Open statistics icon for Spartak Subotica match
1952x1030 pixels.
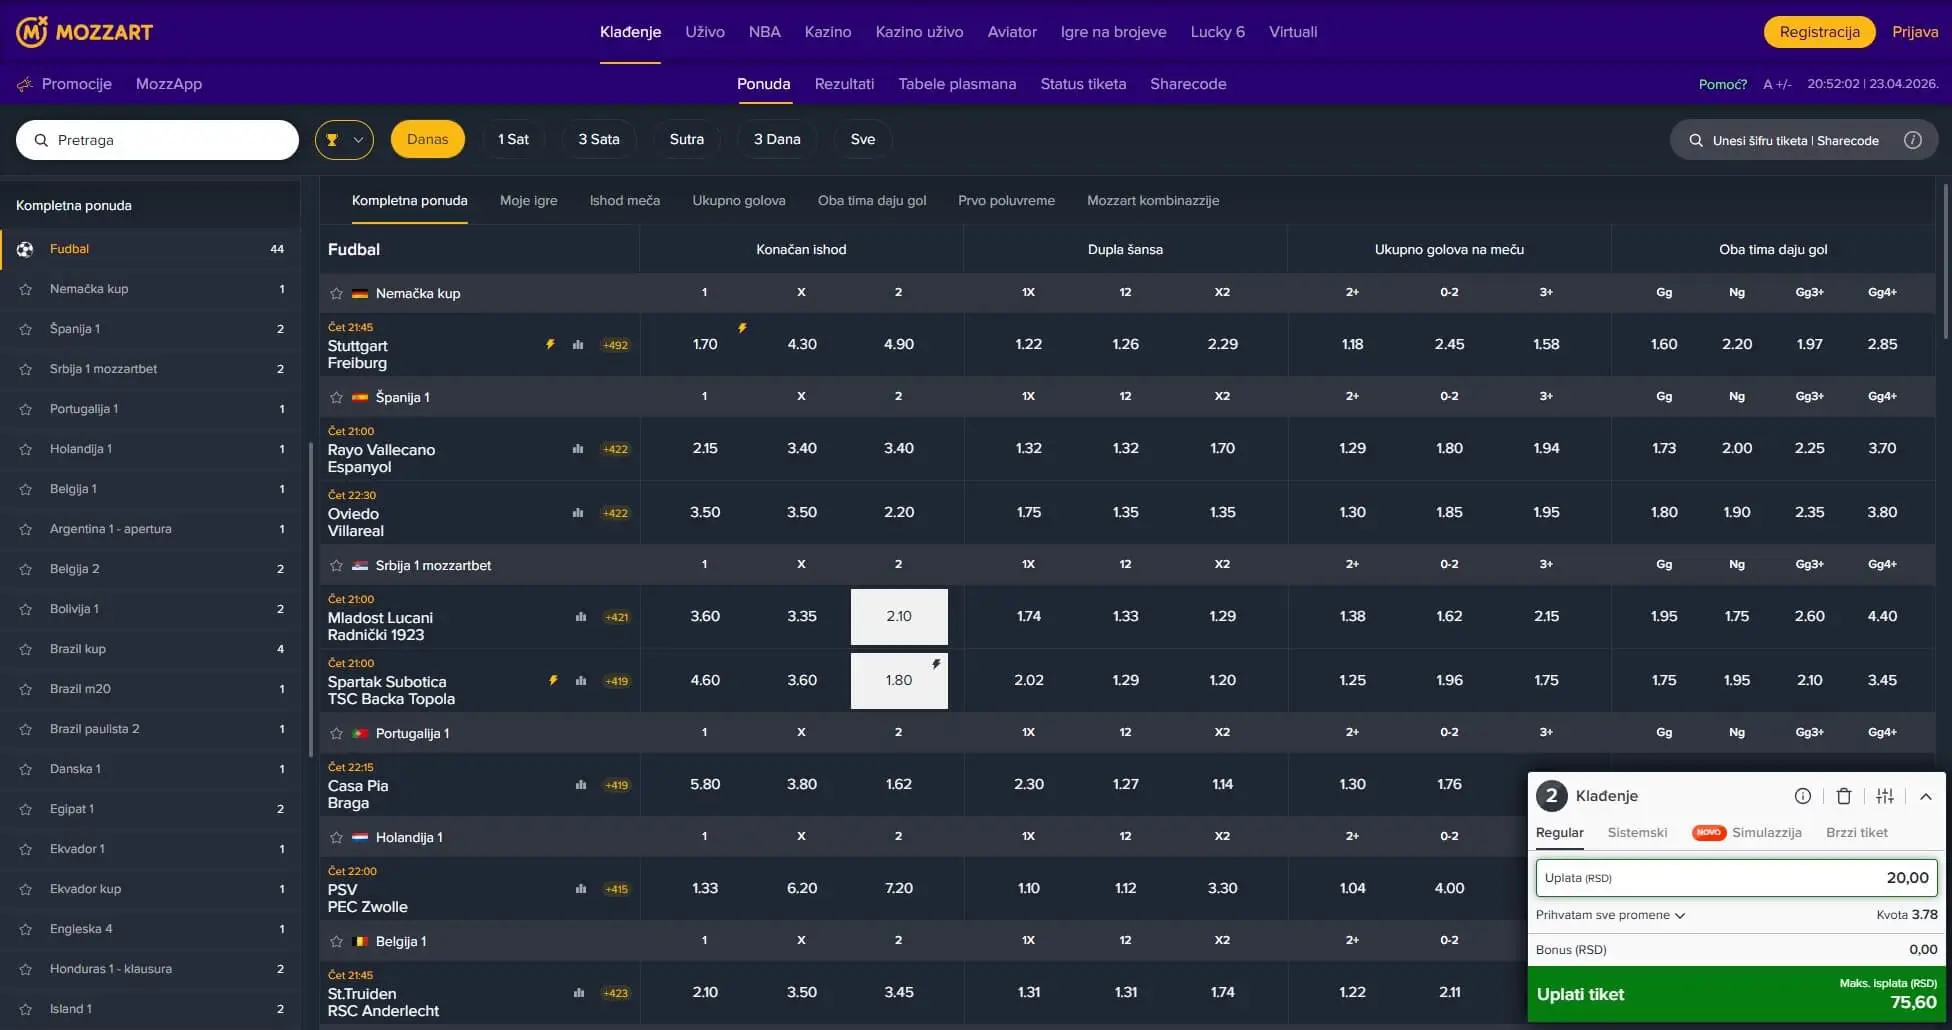(581, 681)
